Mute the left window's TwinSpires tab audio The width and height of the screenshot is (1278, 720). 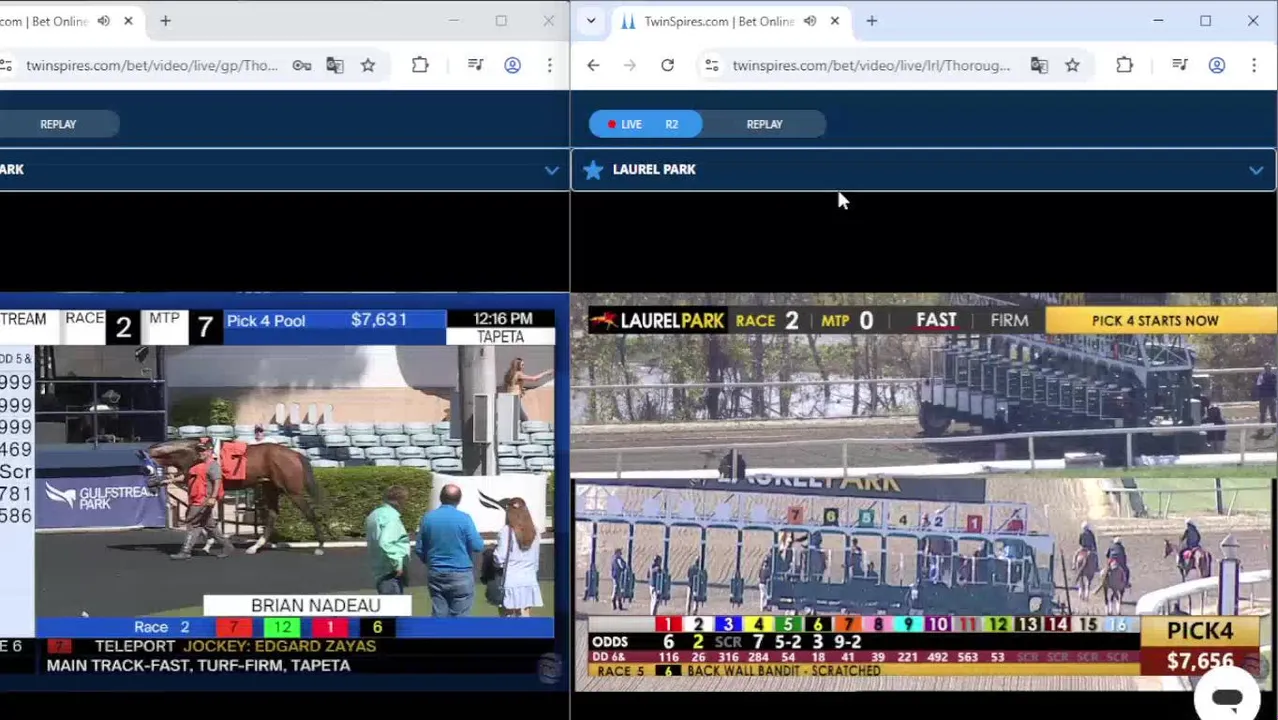pos(103,21)
